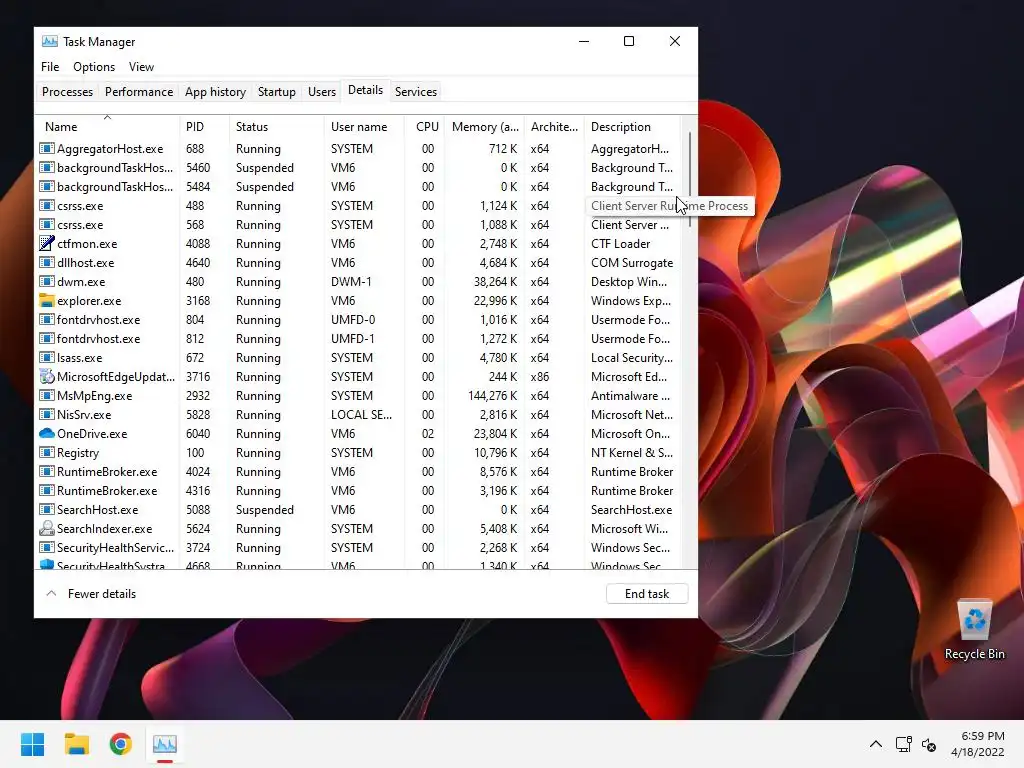This screenshot has width=1024, height=768.
Task: Select backgroundTaskHost row with PID 5460
Action: tap(359, 168)
